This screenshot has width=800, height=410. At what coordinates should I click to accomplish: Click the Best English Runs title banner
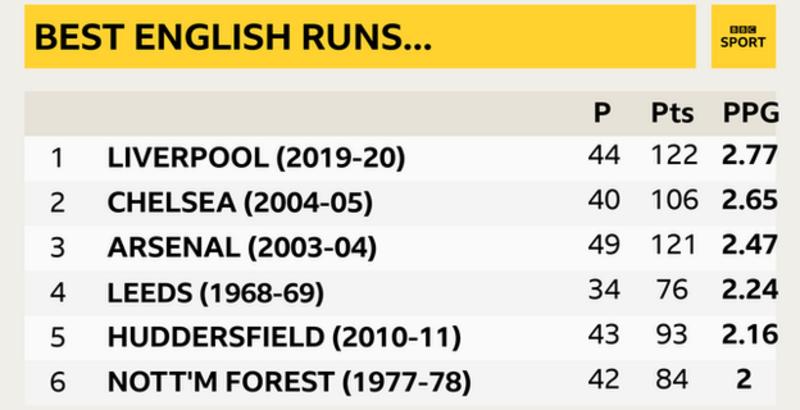pos(359,37)
